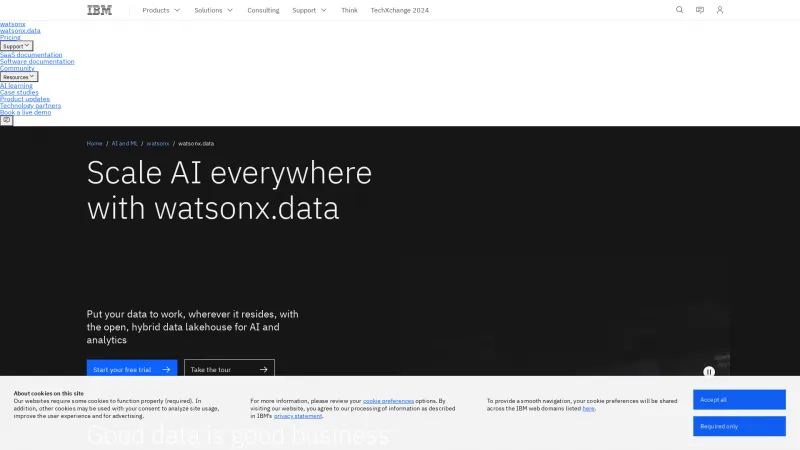Viewport: 800px width, 450px height.
Task: Expand the Resources dropdown button
Action: (19, 77)
